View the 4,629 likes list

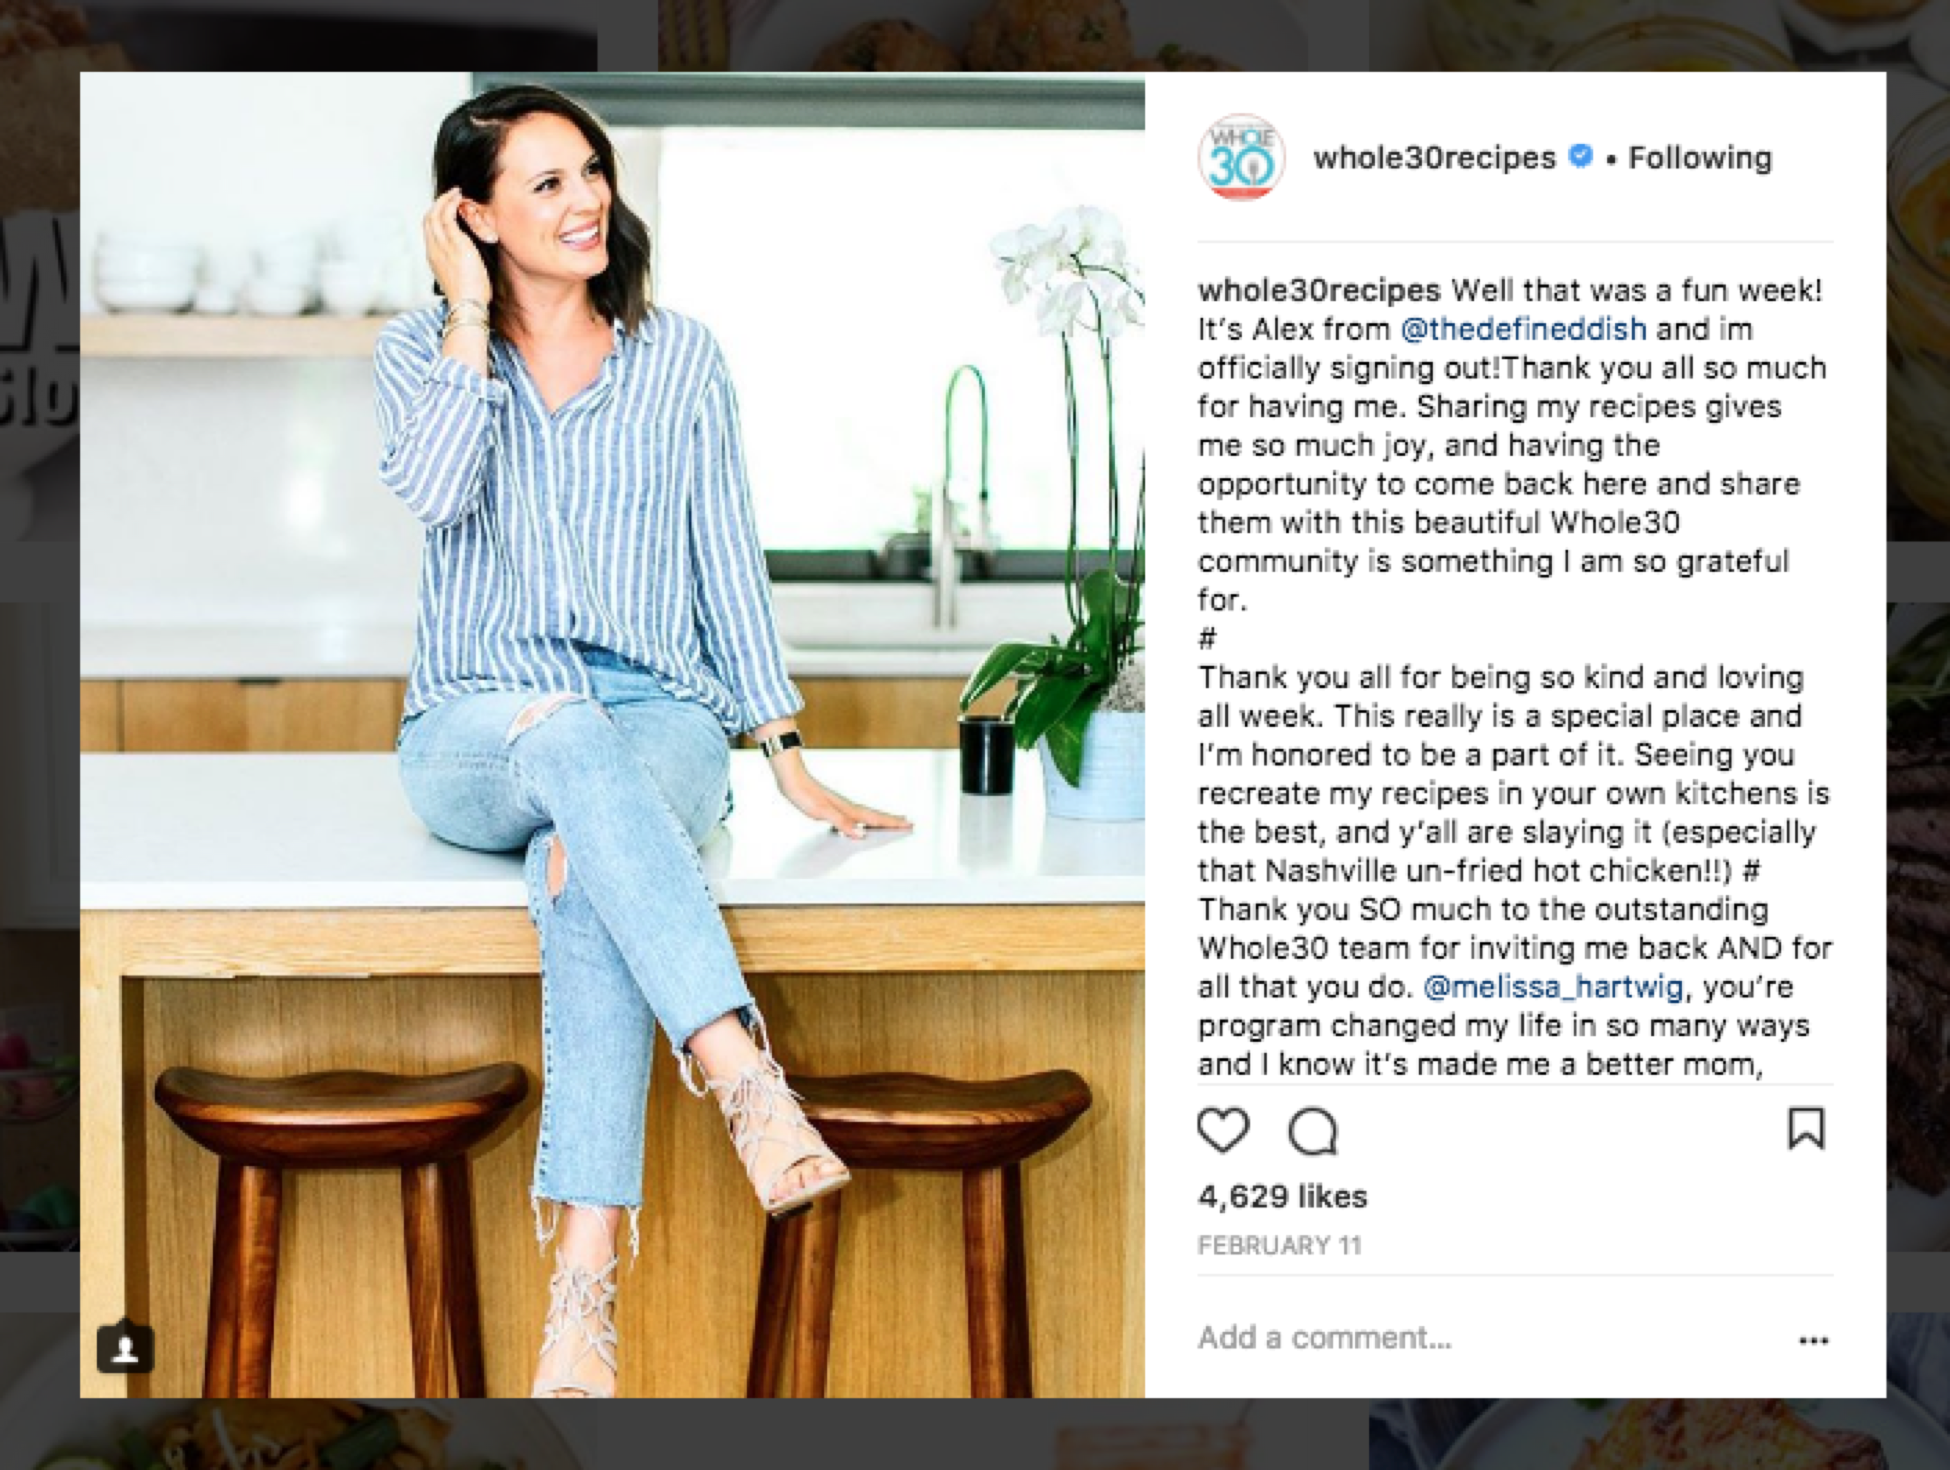coord(1282,1196)
